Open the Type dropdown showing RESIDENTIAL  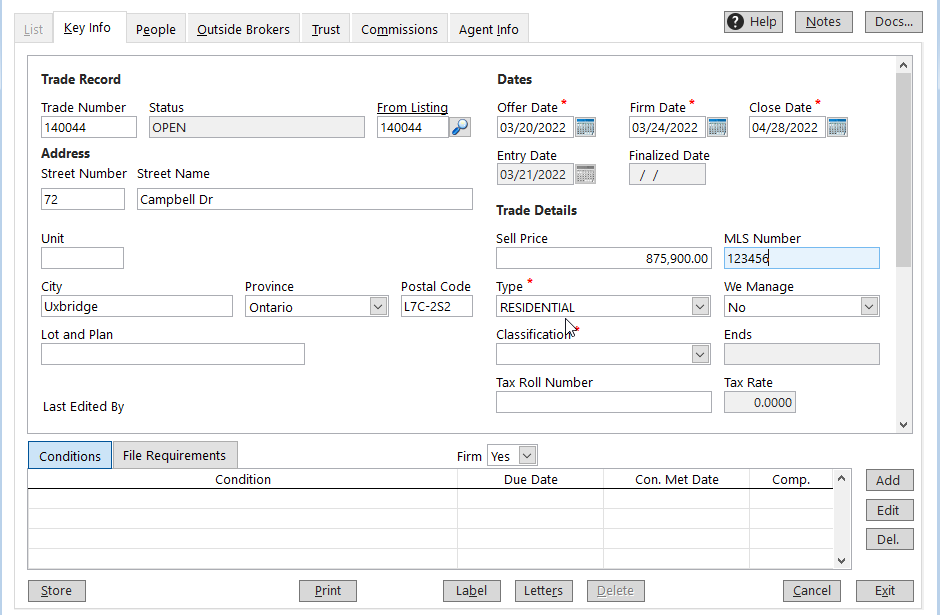tap(701, 306)
